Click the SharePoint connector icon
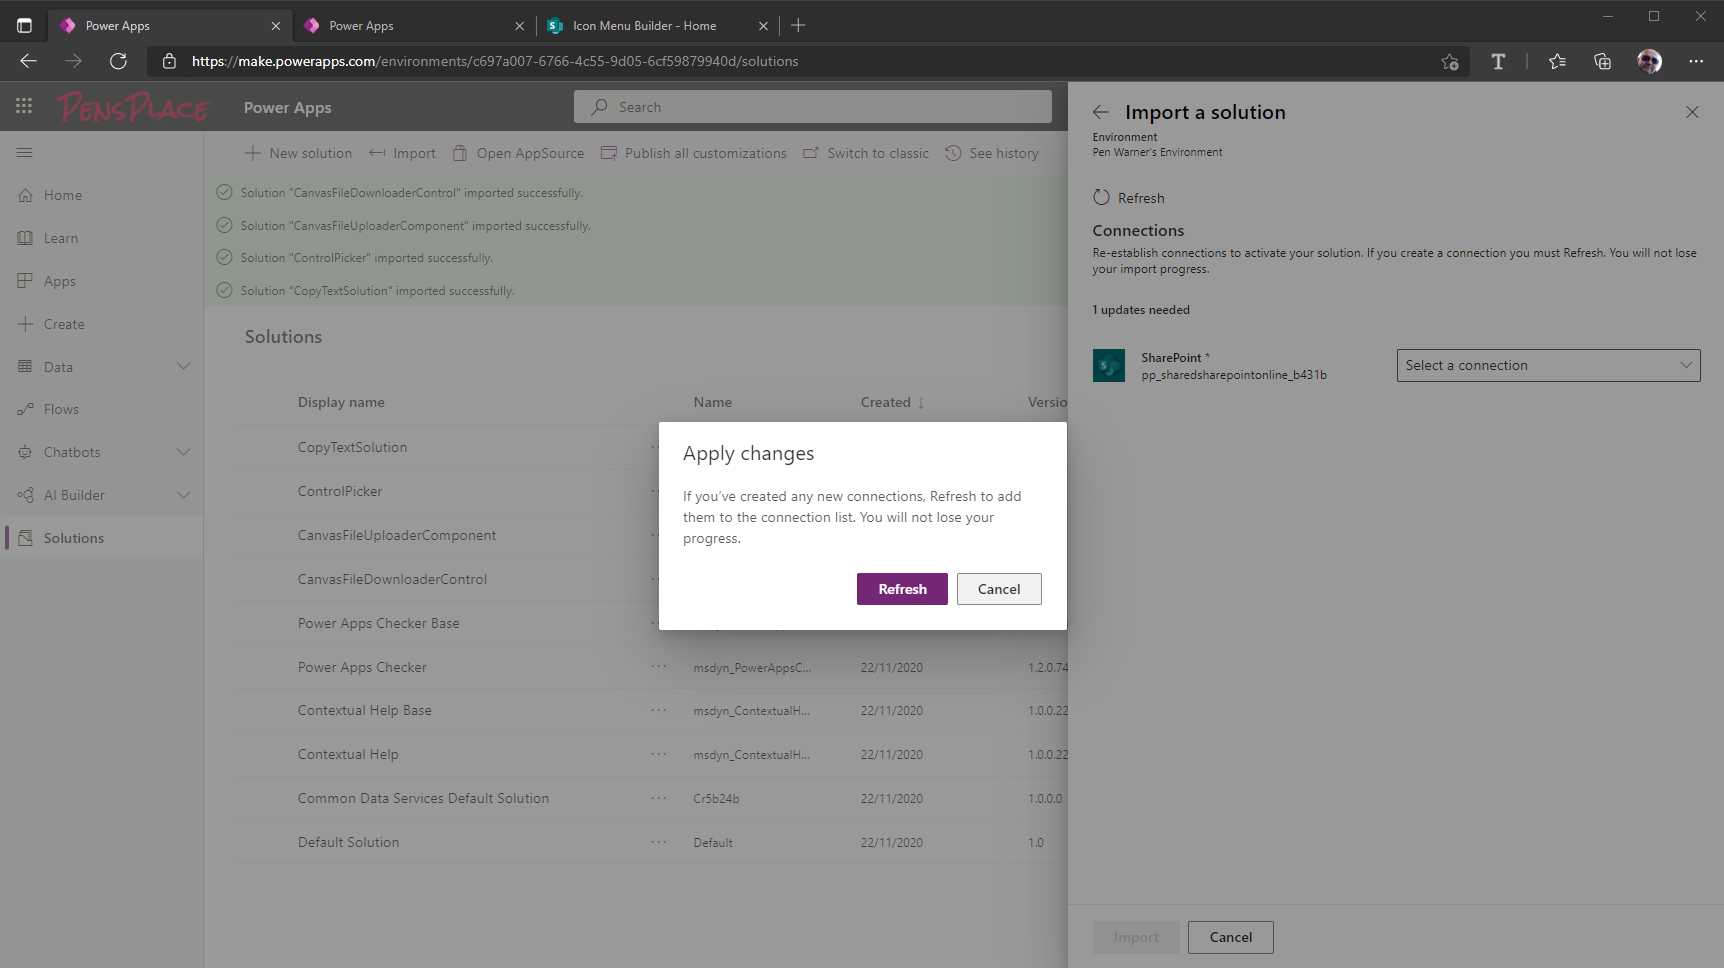This screenshot has width=1724, height=968. point(1109,365)
